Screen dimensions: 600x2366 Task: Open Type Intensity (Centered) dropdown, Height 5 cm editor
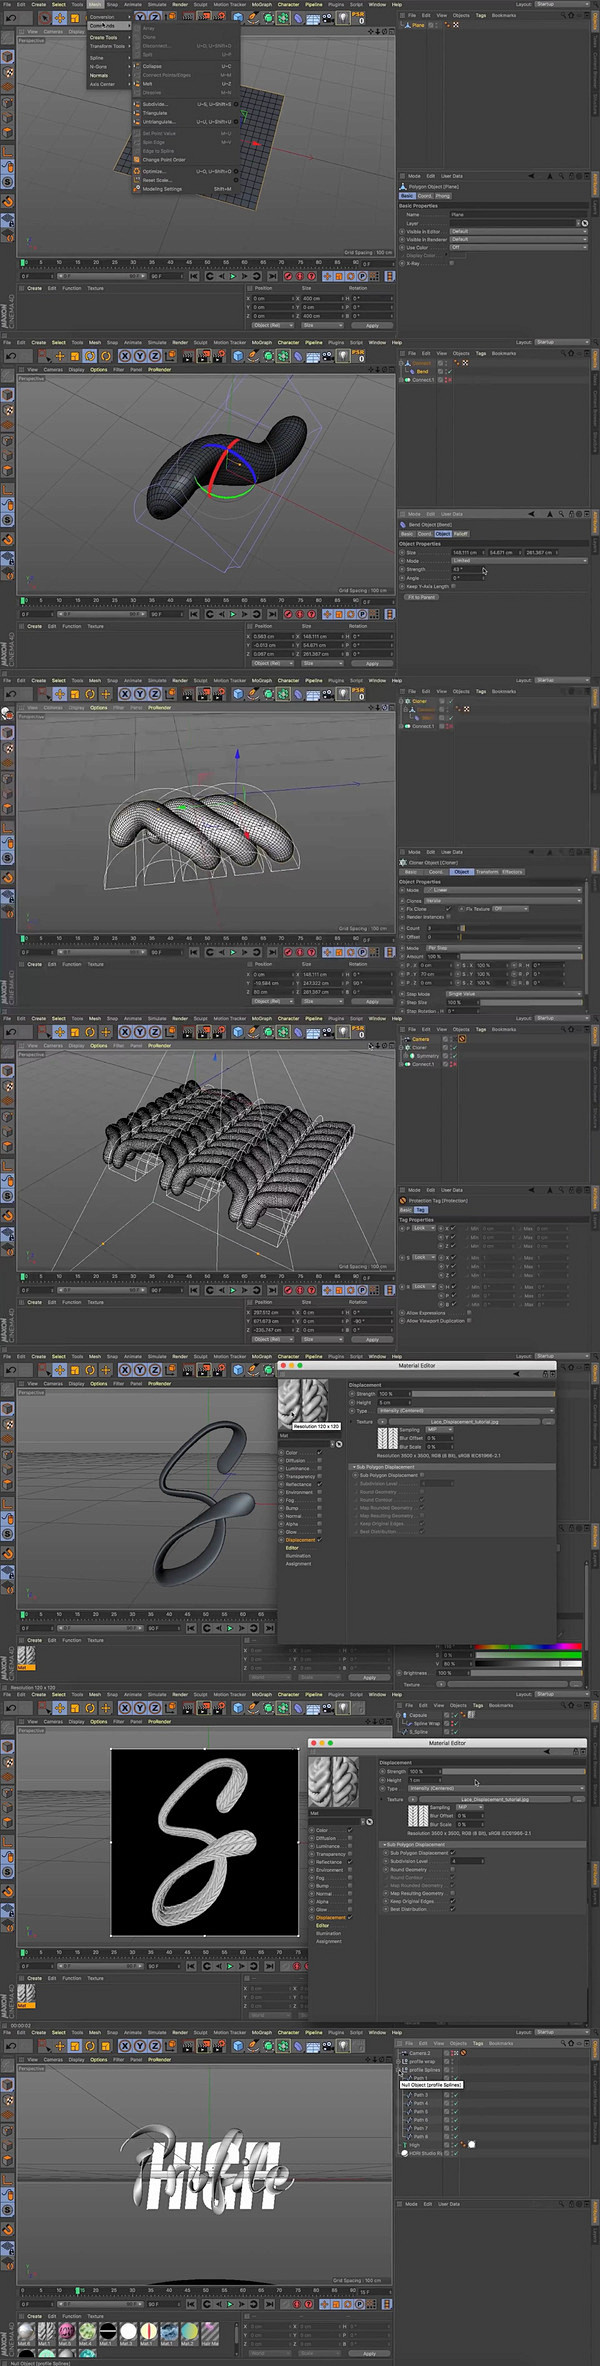click(x=465, y=1410)
